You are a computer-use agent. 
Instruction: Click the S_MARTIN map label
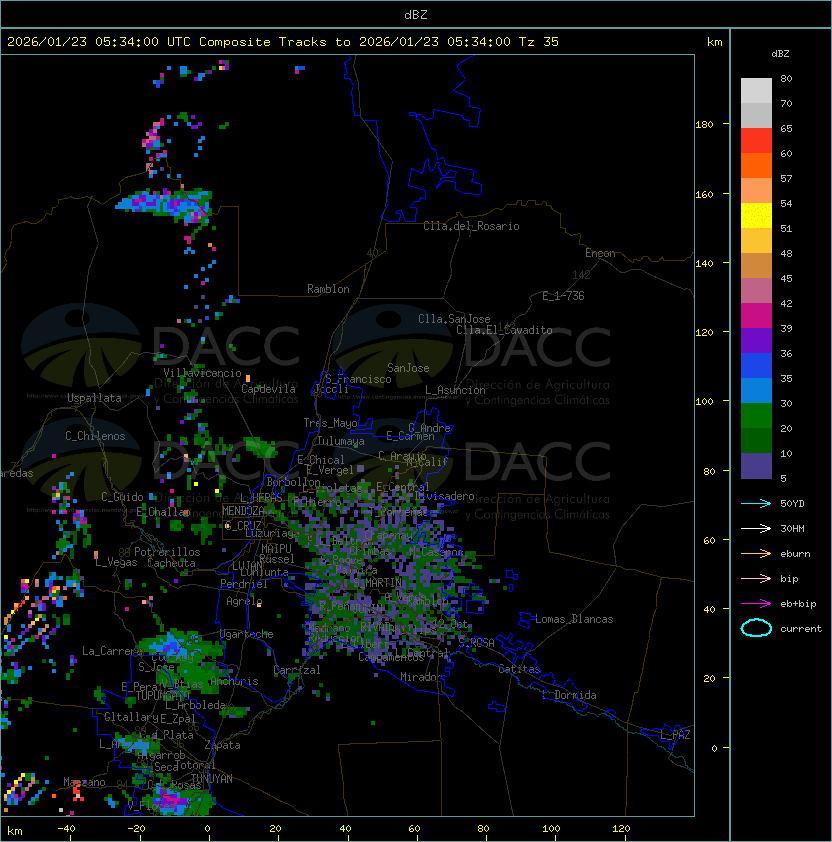tap(378, 582)
